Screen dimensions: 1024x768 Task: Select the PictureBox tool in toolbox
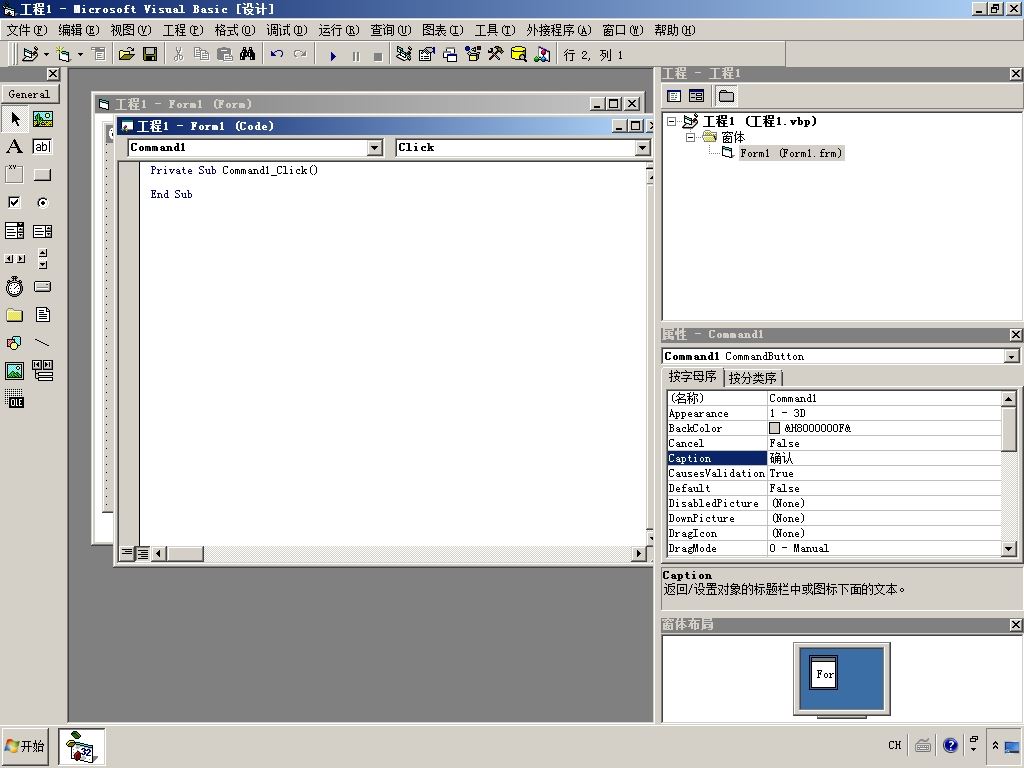42,119
